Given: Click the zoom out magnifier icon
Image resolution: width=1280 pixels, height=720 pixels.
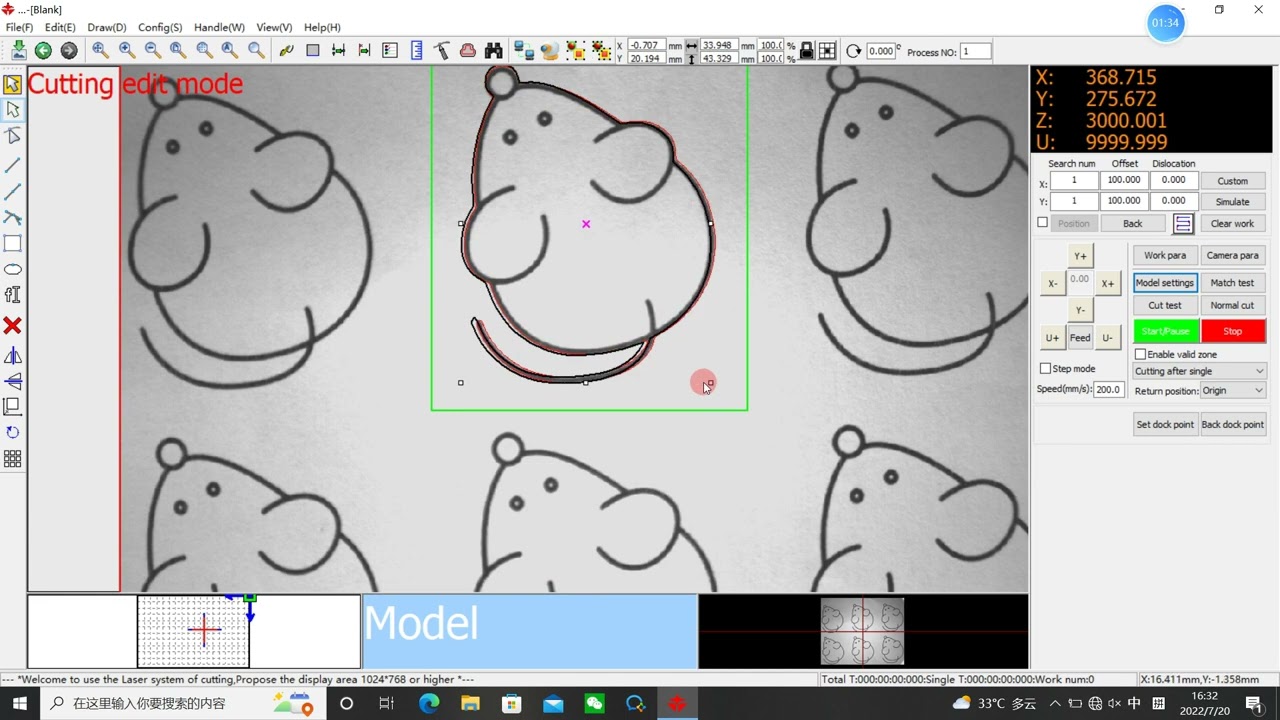Looking at the screenshot, I should click(152, 50).
